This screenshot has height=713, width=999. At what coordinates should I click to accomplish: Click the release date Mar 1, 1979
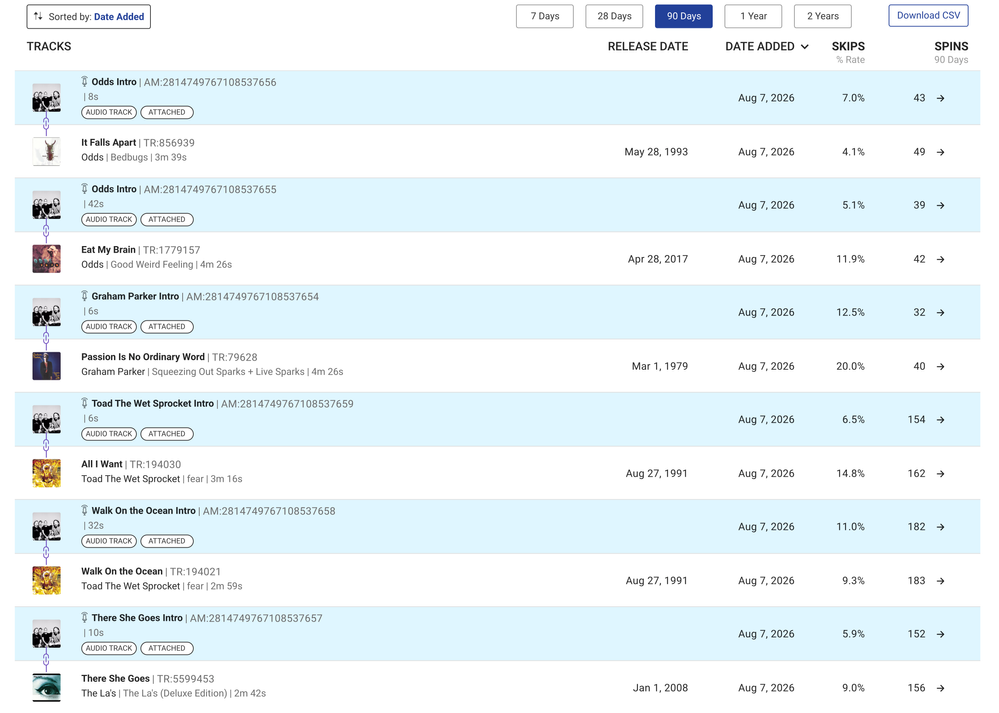tap(659, 366)
